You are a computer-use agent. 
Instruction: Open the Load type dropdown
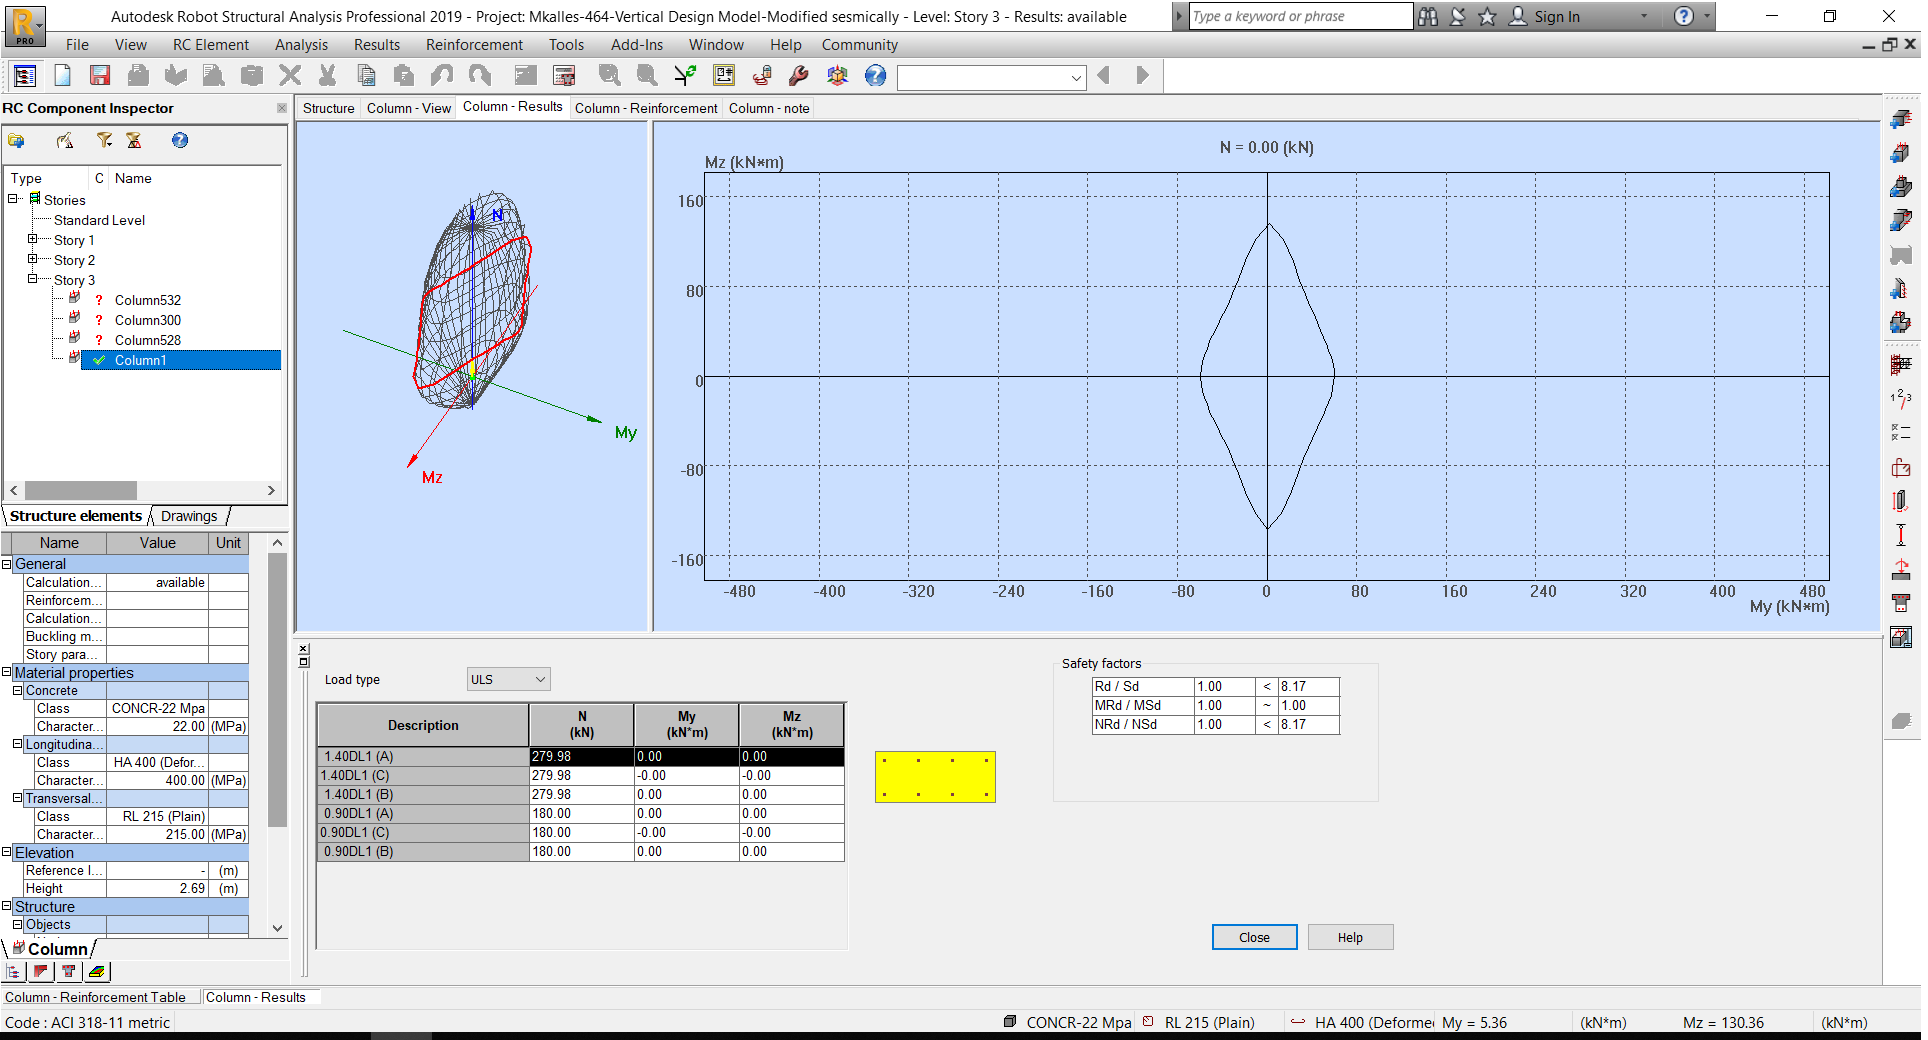click(x=508, y=679)
